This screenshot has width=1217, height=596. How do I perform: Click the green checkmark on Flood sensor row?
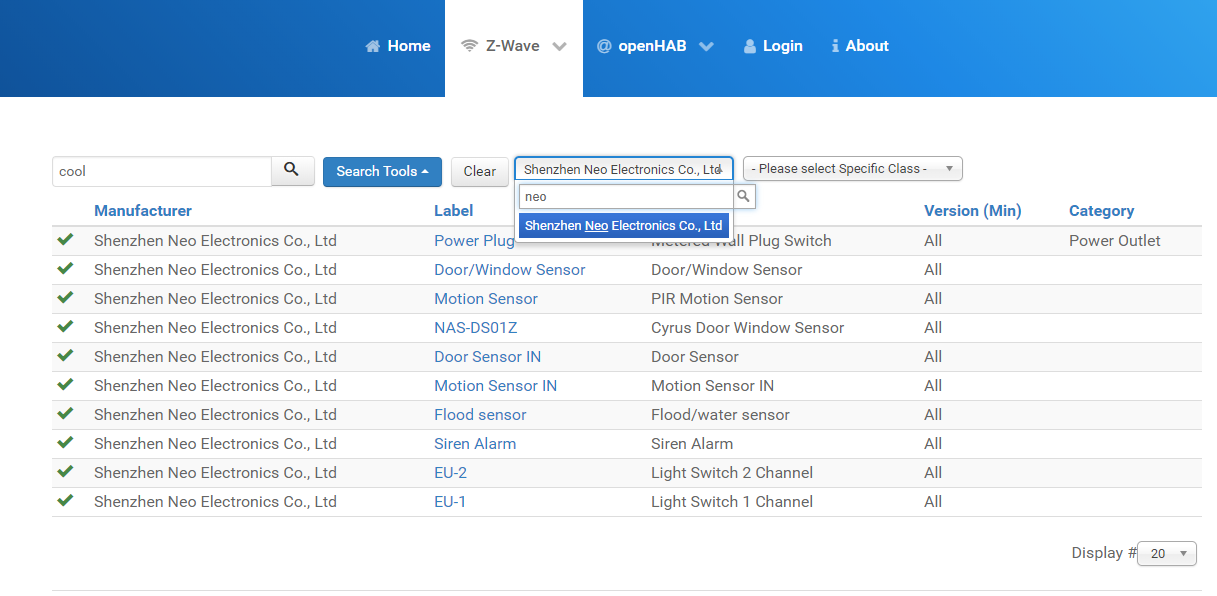coord(66,414)
